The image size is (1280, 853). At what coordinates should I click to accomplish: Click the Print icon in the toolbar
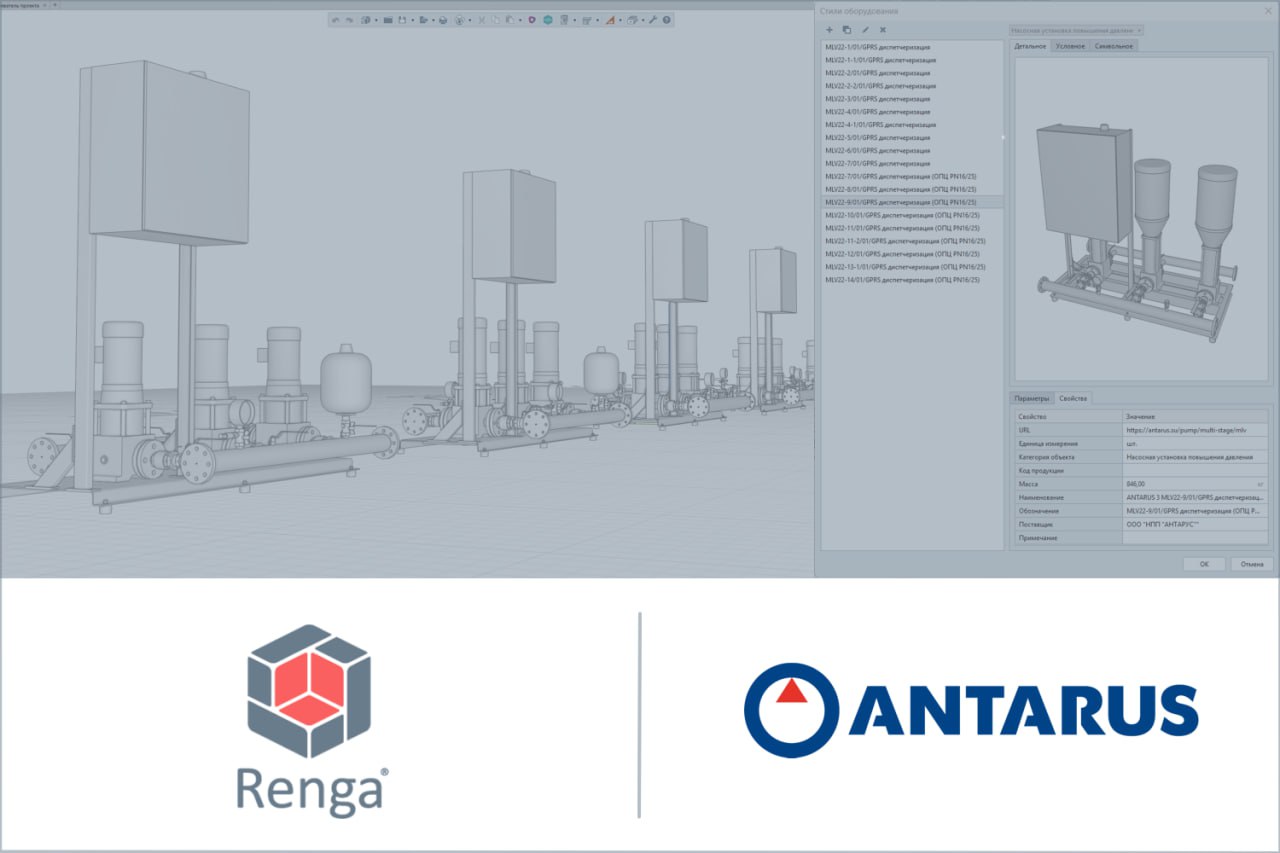click(443, 20)
